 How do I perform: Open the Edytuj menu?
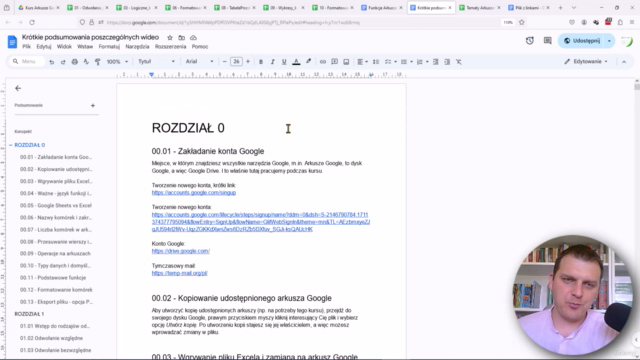pos(44,47)
